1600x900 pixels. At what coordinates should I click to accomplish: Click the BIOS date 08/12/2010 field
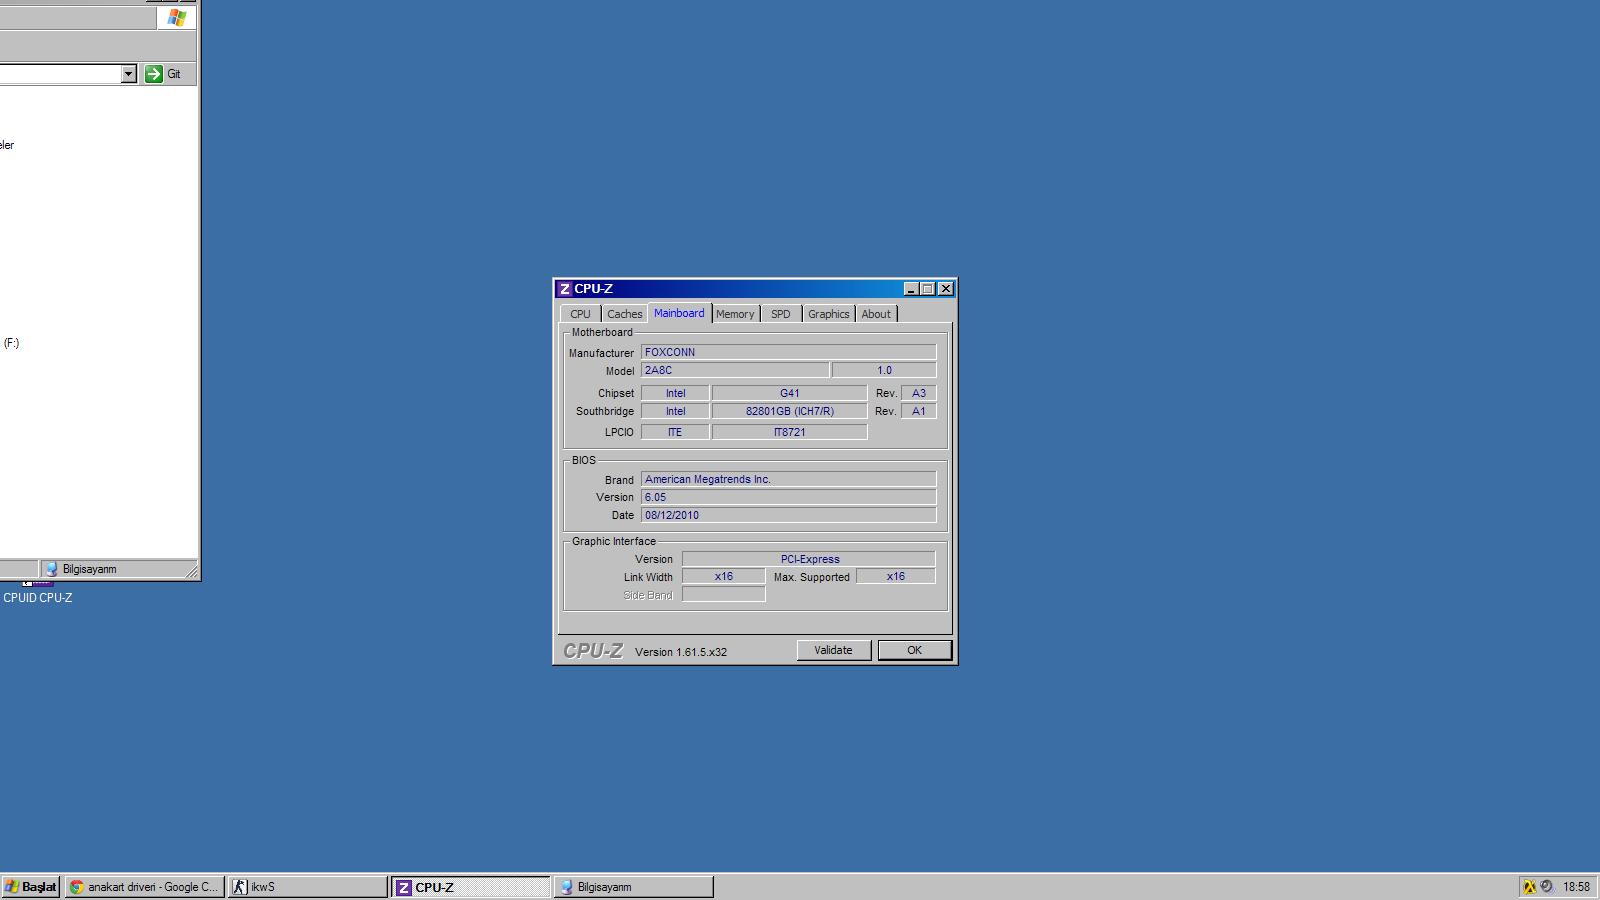(788, 515)
